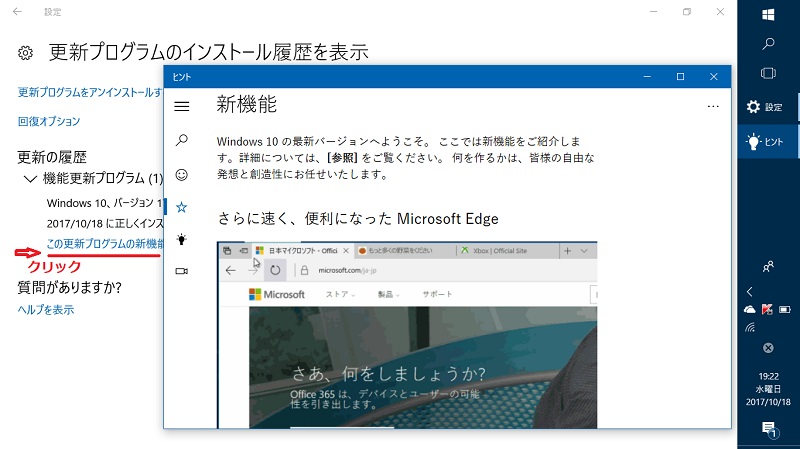Click the Windows 10、バージョン update entry text
800x449 pixels.
coord(105,203)
